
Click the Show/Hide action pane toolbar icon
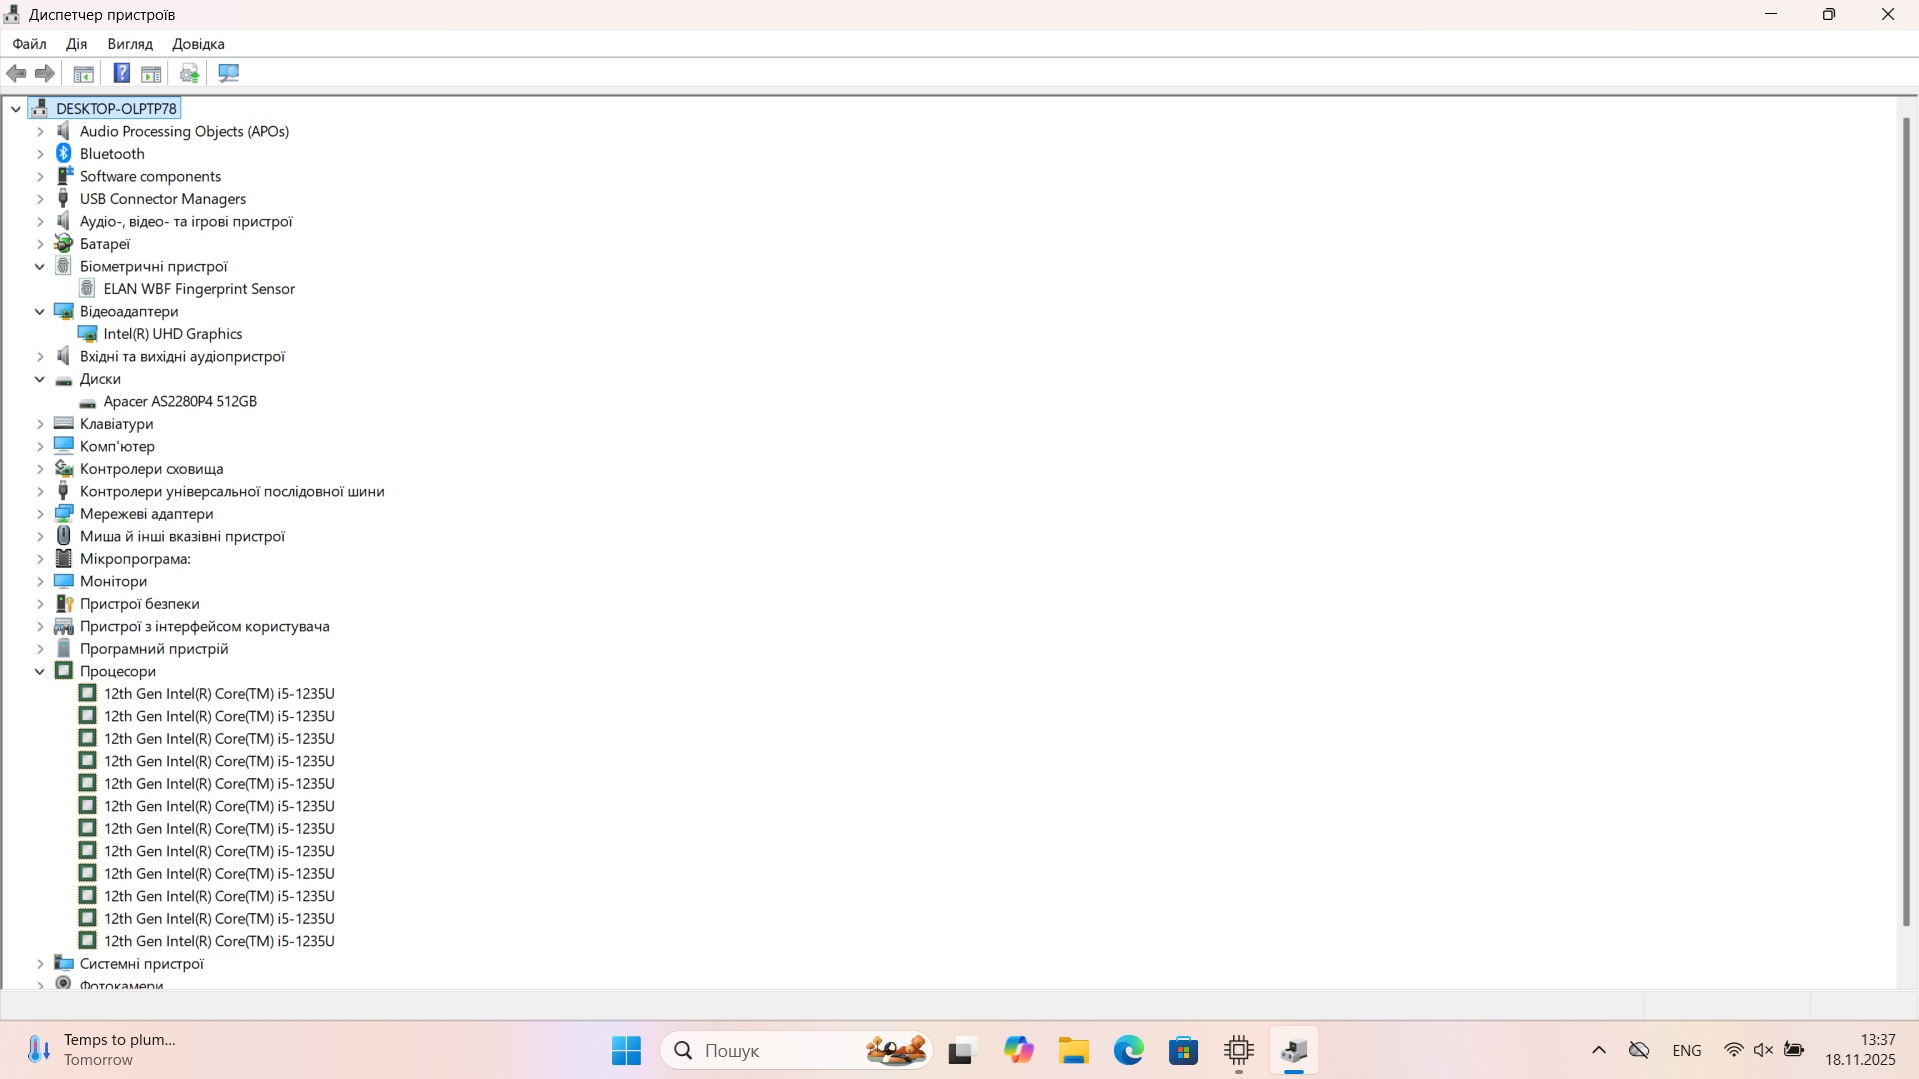151,73
